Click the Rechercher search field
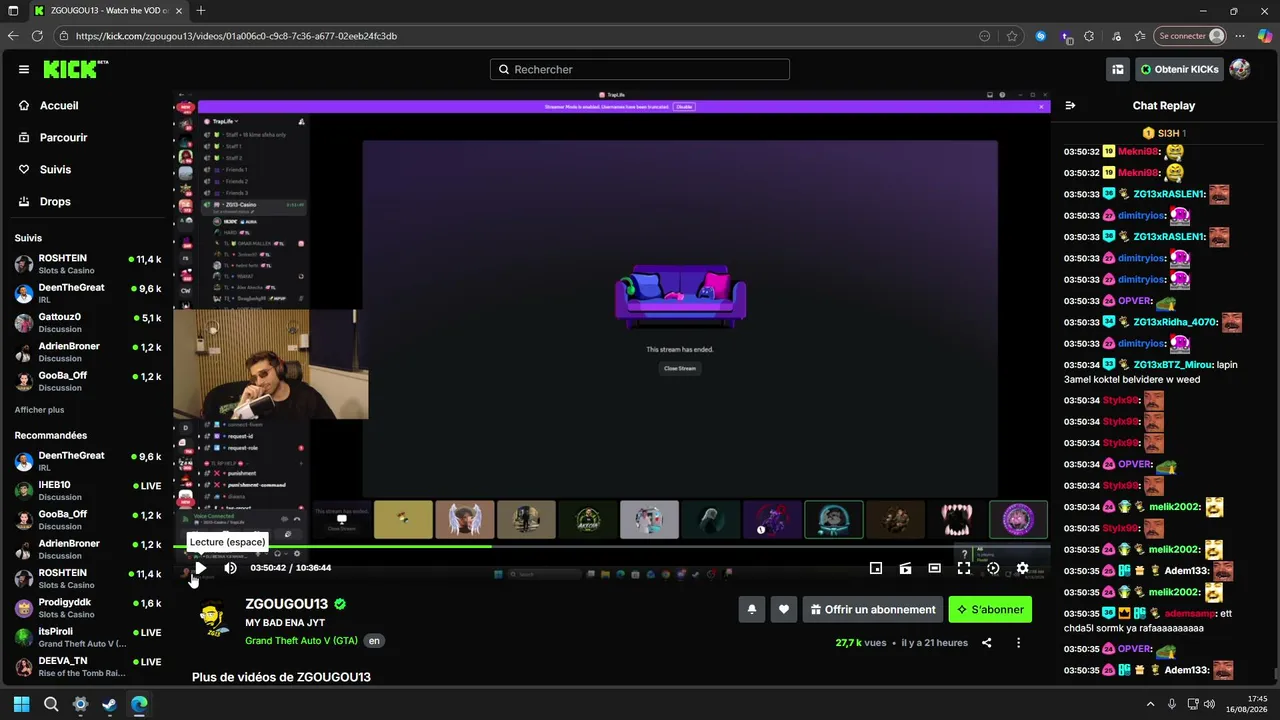Screen dimensions: 1280x720 (x=640, y=69)
